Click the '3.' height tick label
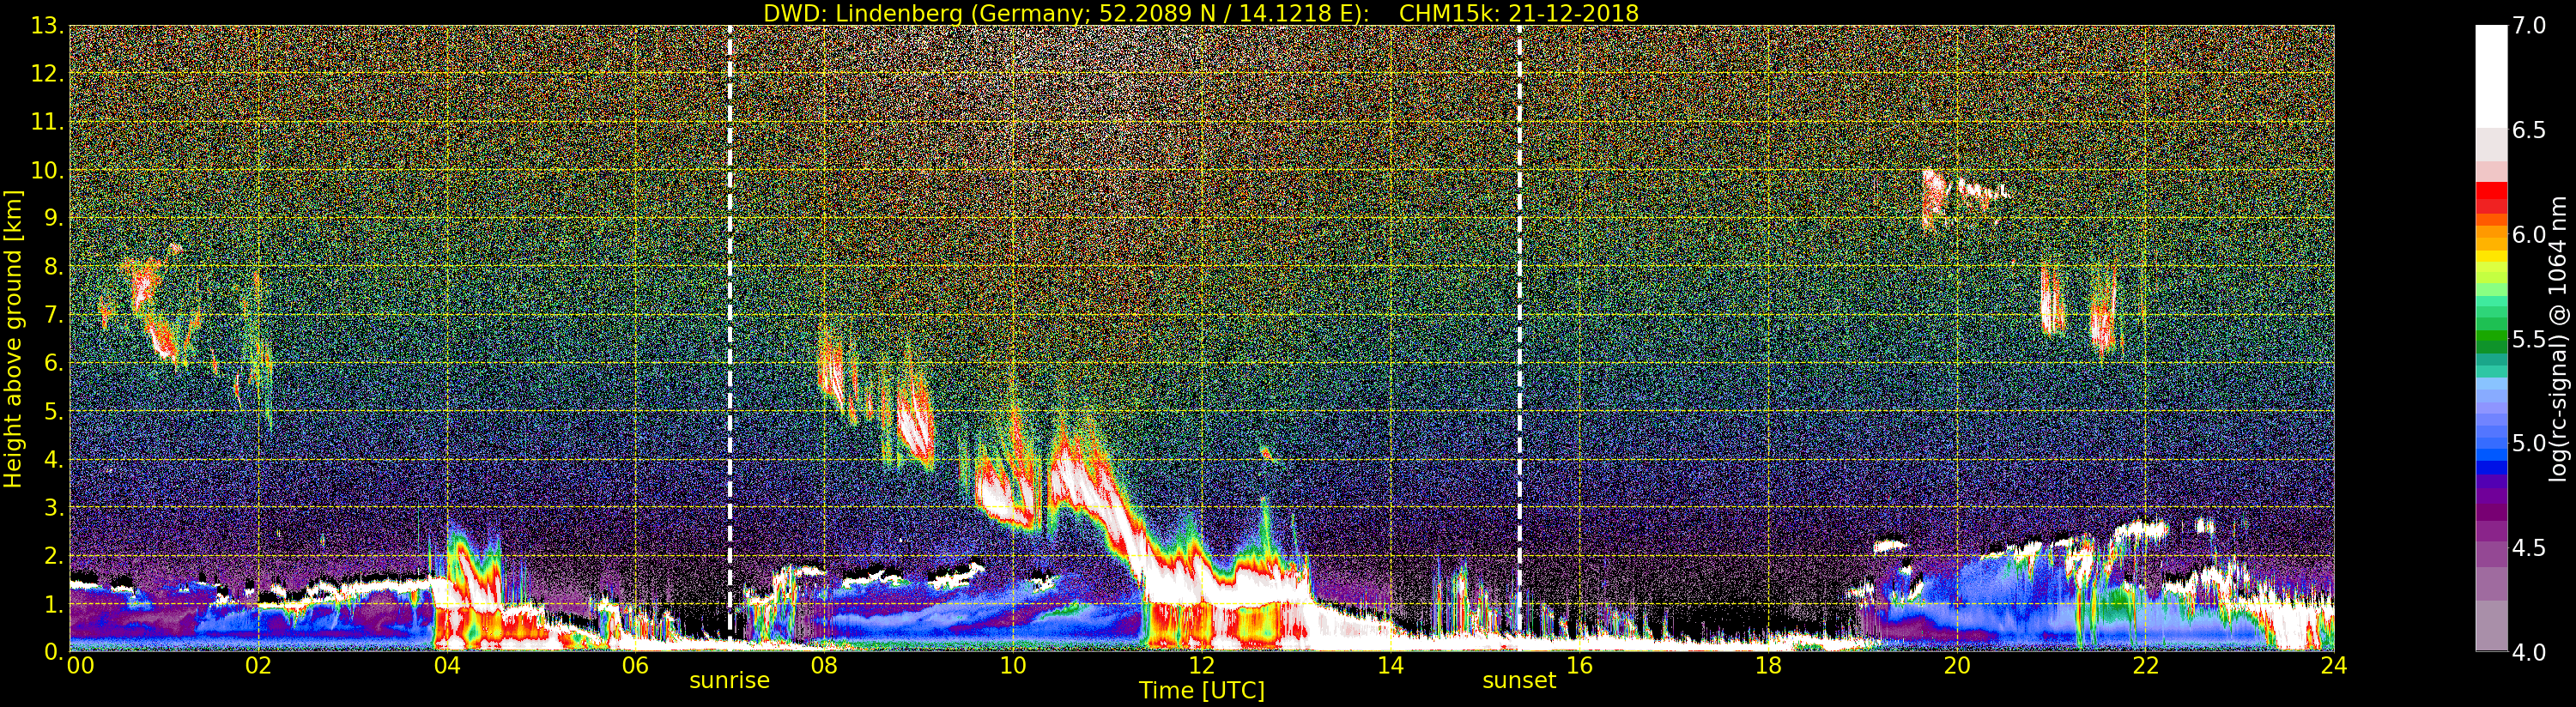Screen dimensions: 2576x707 (53, 507)
